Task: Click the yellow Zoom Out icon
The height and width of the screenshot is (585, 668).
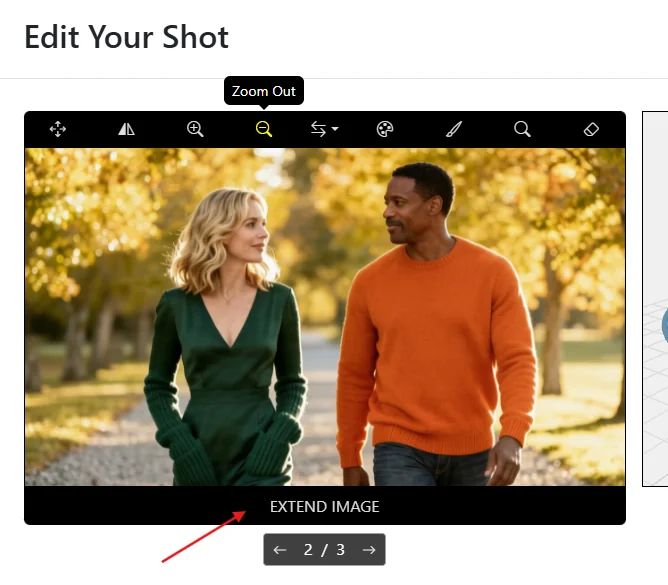Action: (264, 129)
